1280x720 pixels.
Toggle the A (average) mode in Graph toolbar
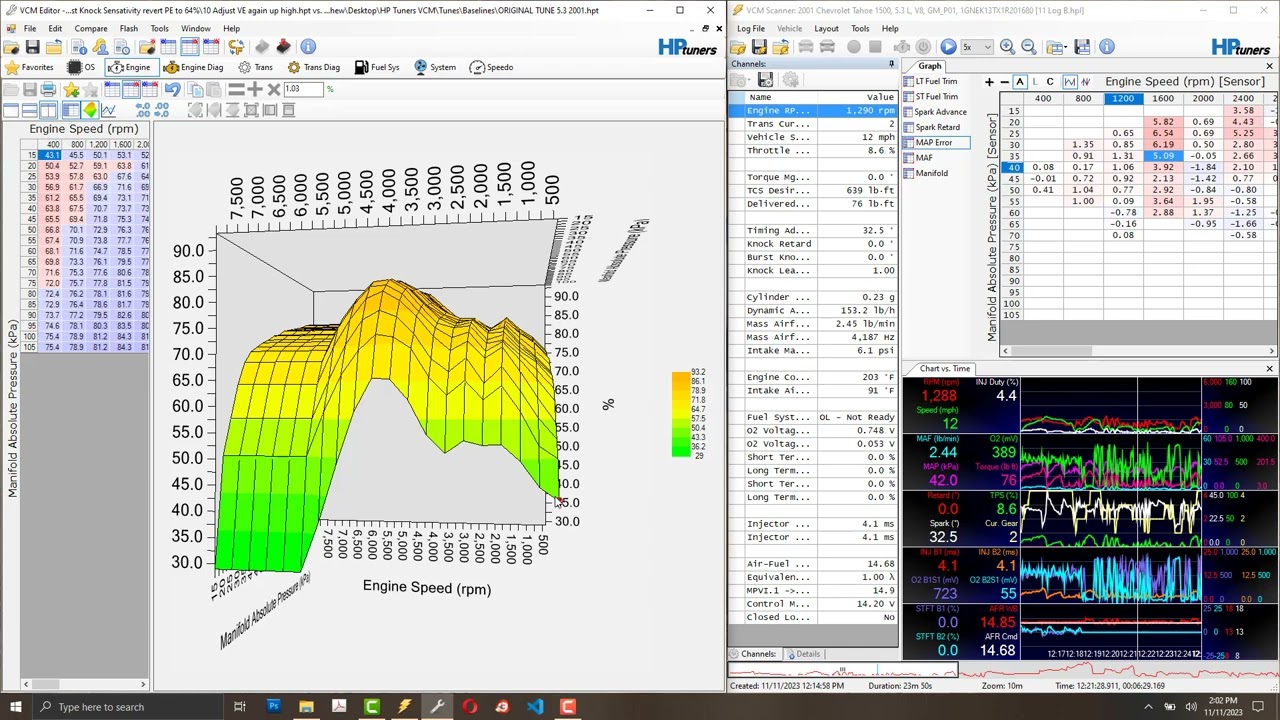pos(1020,82)
